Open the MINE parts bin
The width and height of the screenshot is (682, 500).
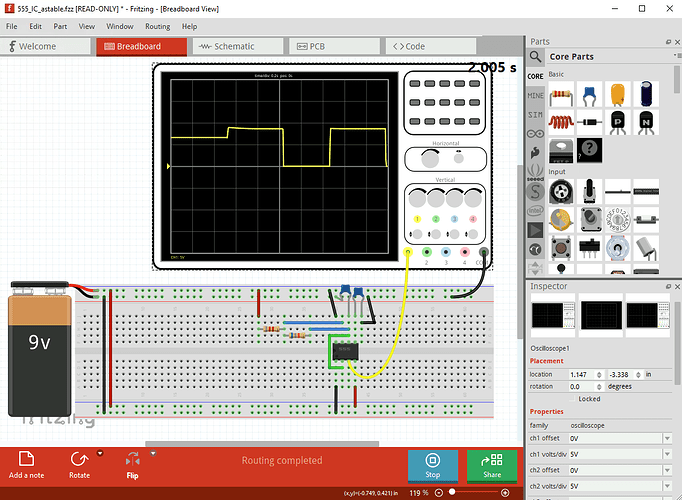pyautogui.click(x=535, y=96)
